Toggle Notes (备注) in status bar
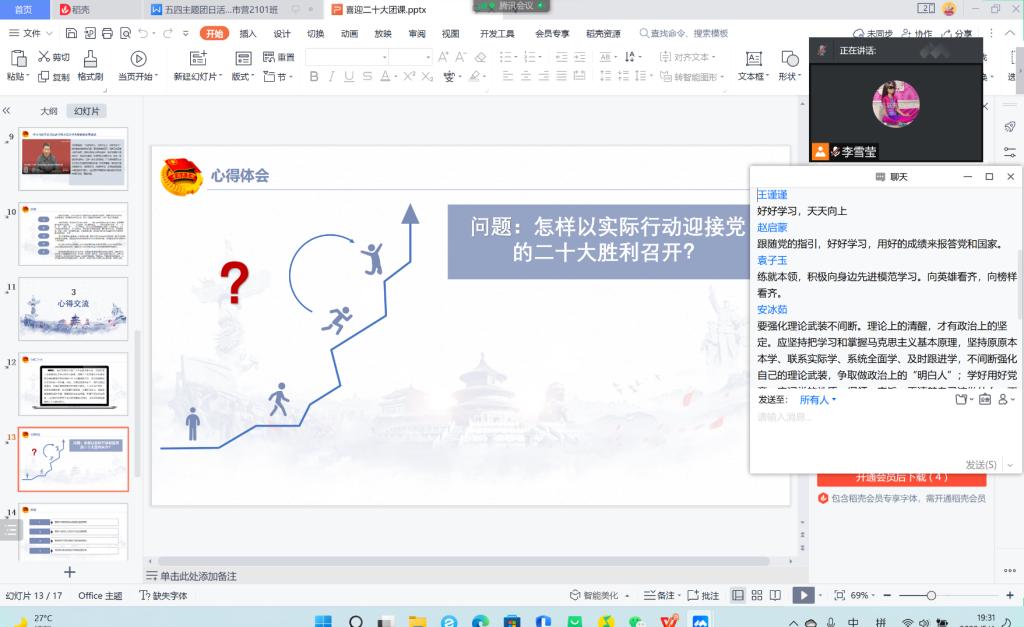 click(x=662, y=595)
